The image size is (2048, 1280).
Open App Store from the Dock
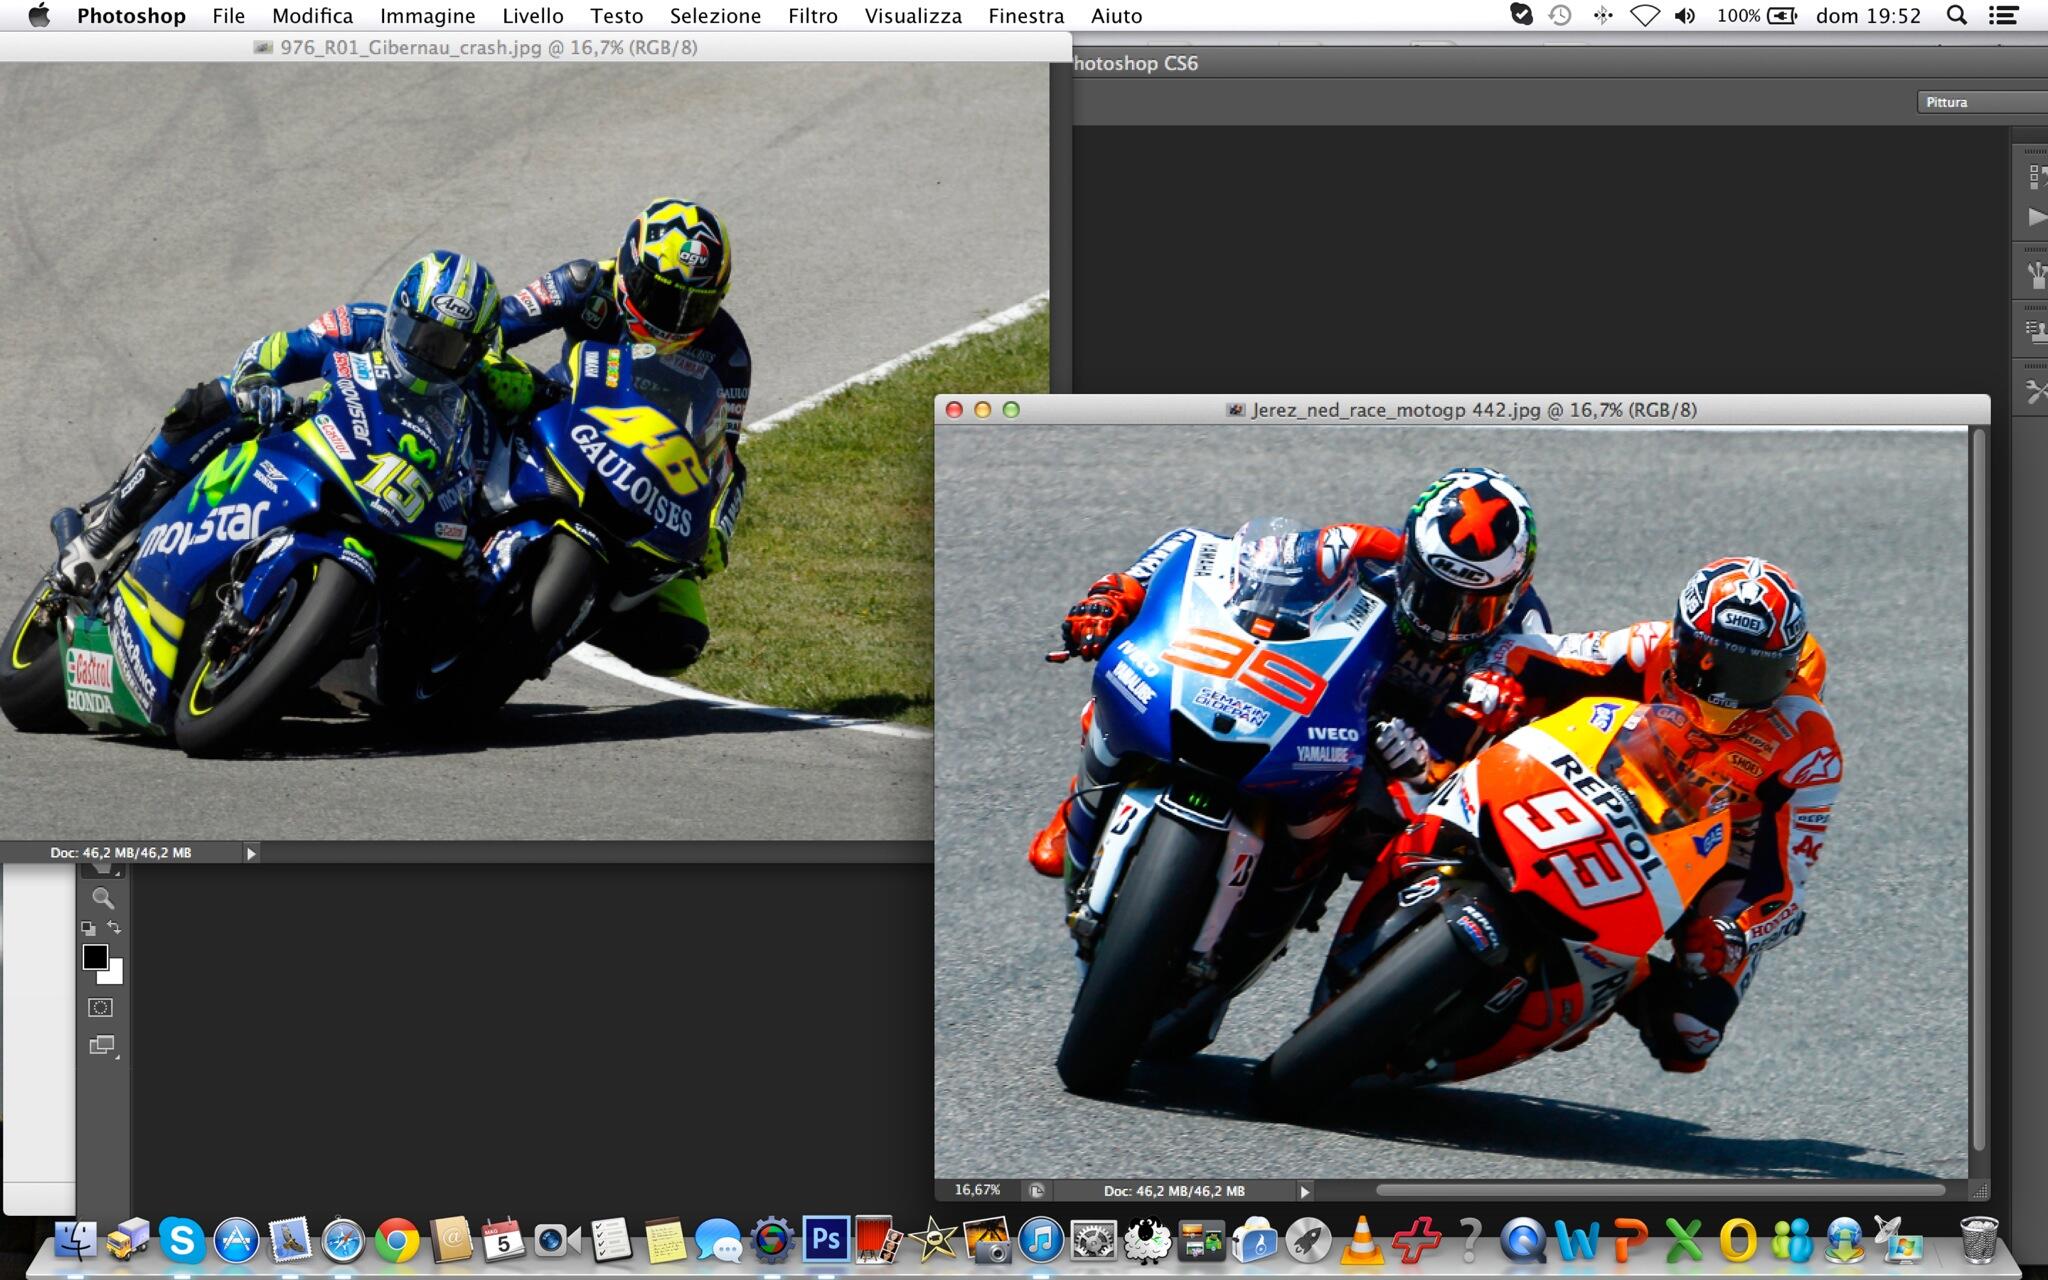[236, 1240]
